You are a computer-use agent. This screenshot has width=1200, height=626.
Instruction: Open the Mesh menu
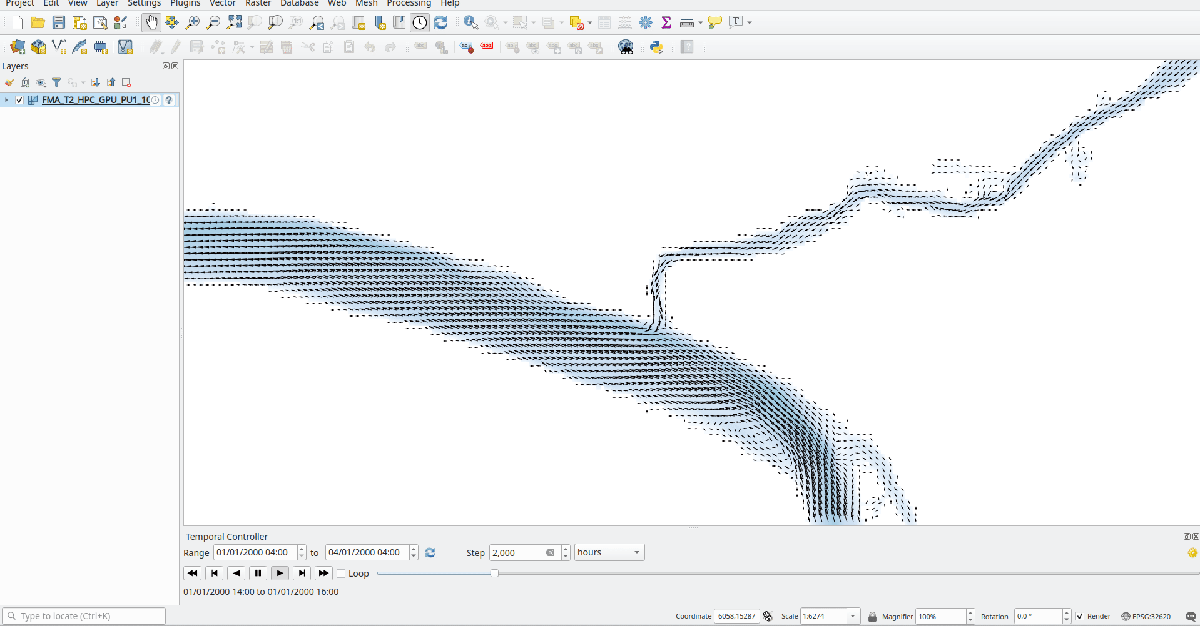[366, 4]
